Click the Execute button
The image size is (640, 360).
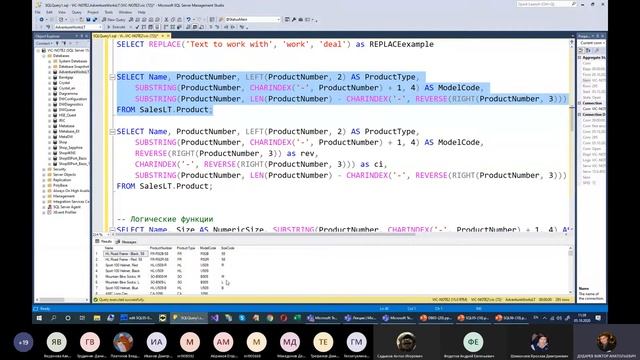(116, 27)
